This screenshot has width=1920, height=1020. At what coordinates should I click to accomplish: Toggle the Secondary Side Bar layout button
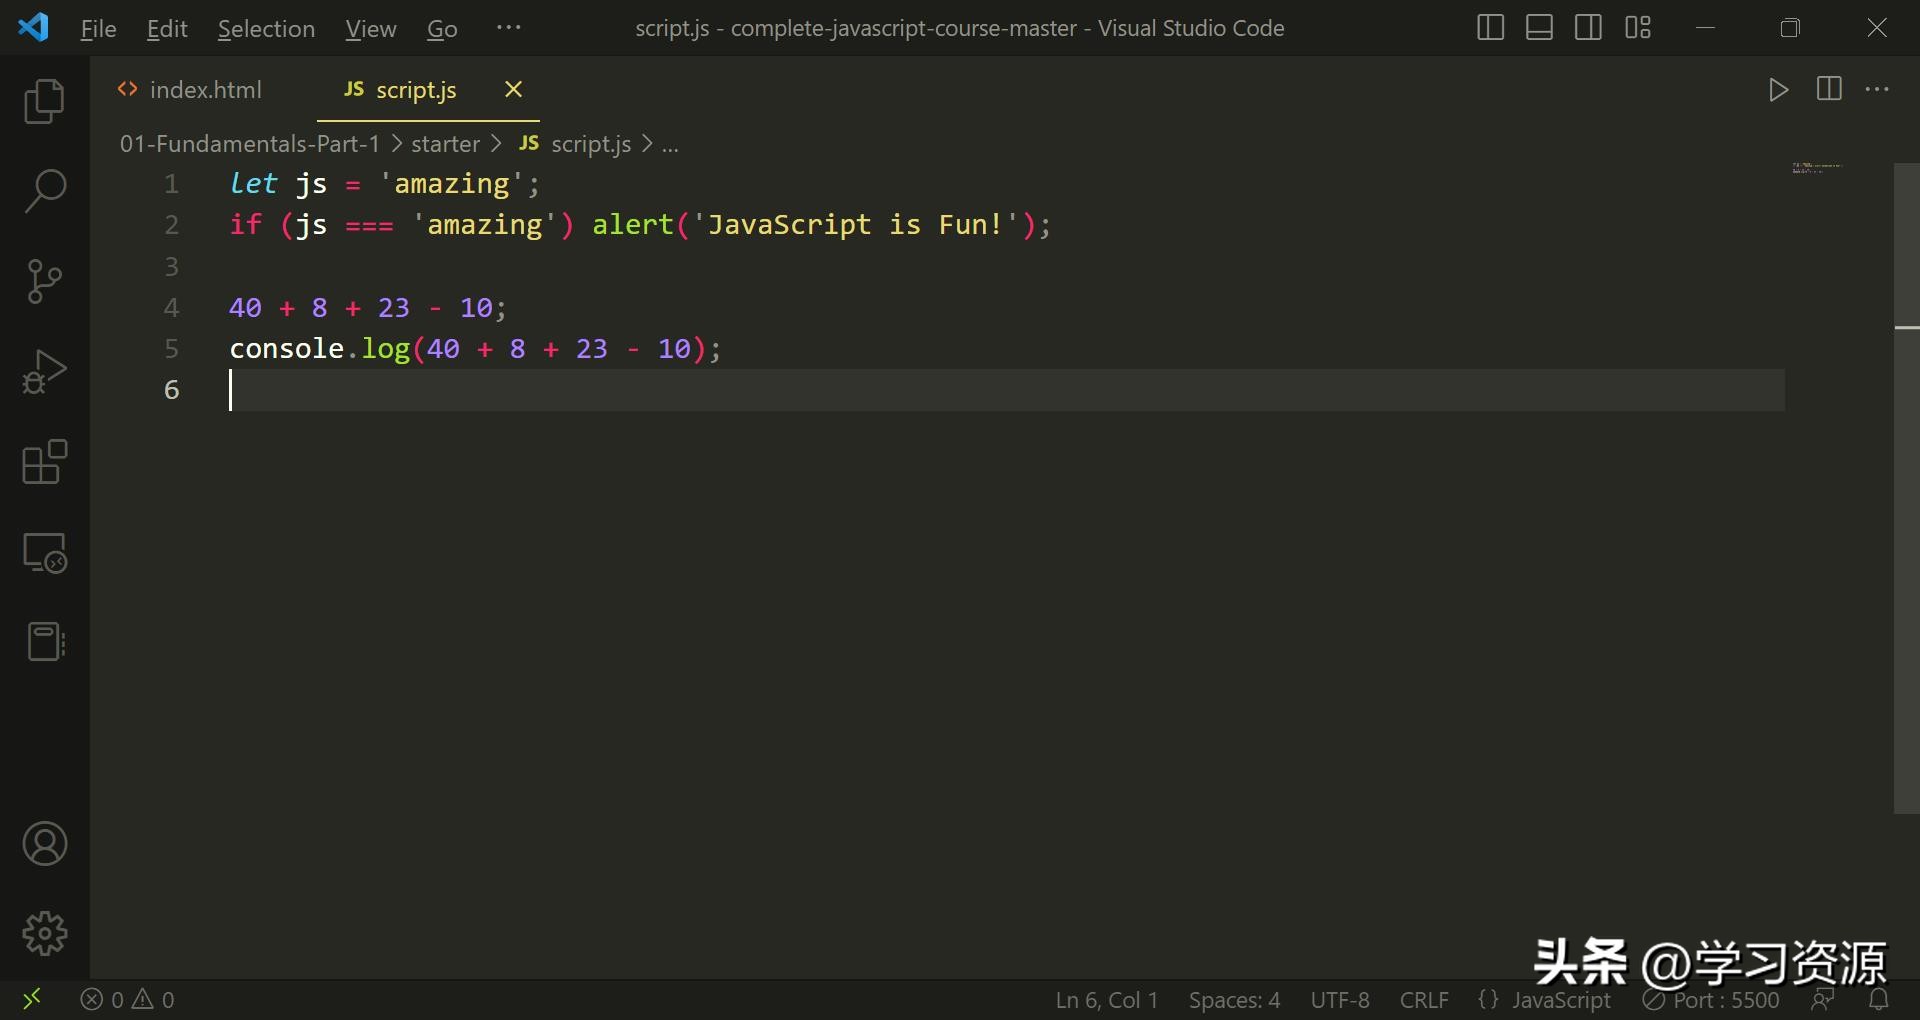pyautogui.click(x=1588, y=28)
